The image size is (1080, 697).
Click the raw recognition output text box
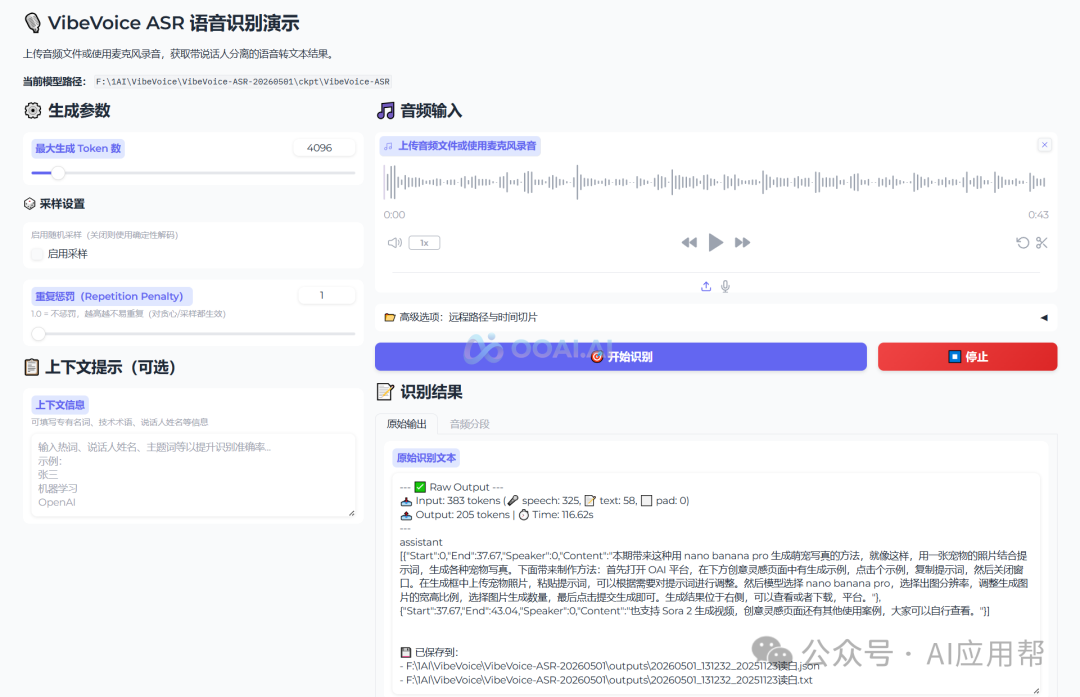coord(716,583)
